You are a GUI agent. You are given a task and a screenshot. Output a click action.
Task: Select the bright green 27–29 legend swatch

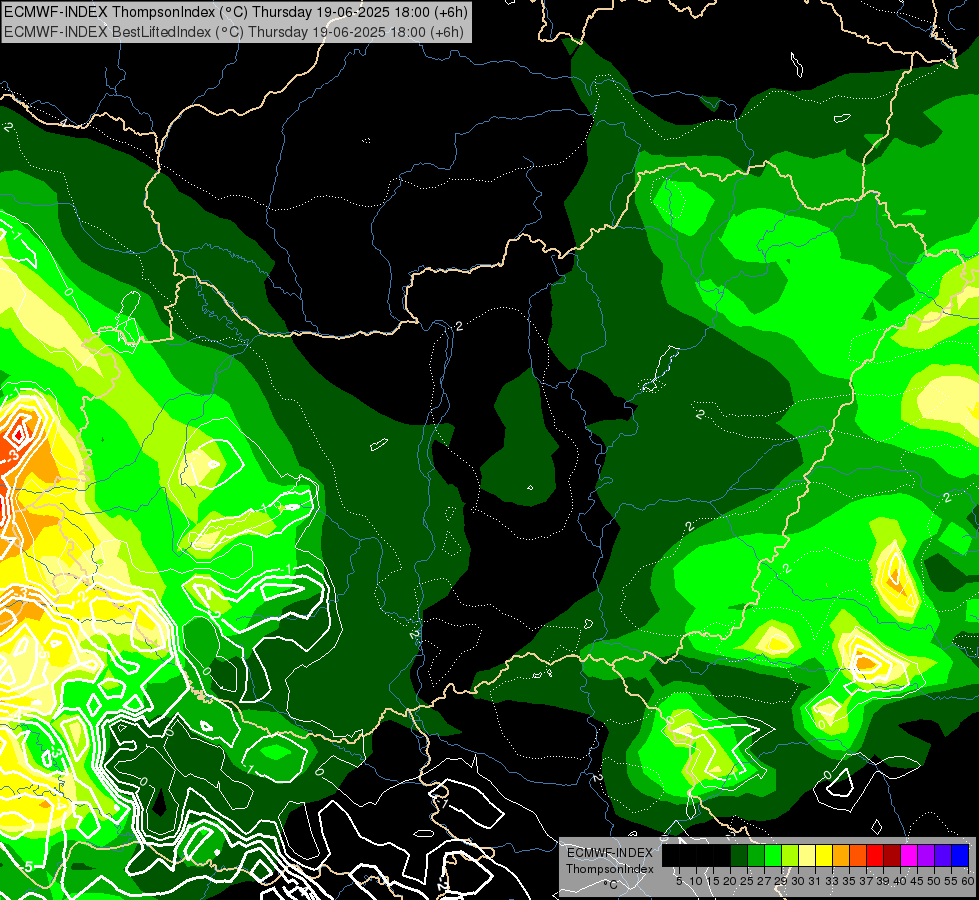[772, 855]
